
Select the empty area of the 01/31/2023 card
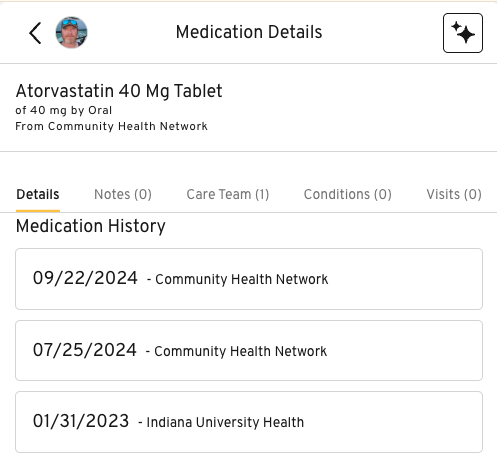point(393,422)
